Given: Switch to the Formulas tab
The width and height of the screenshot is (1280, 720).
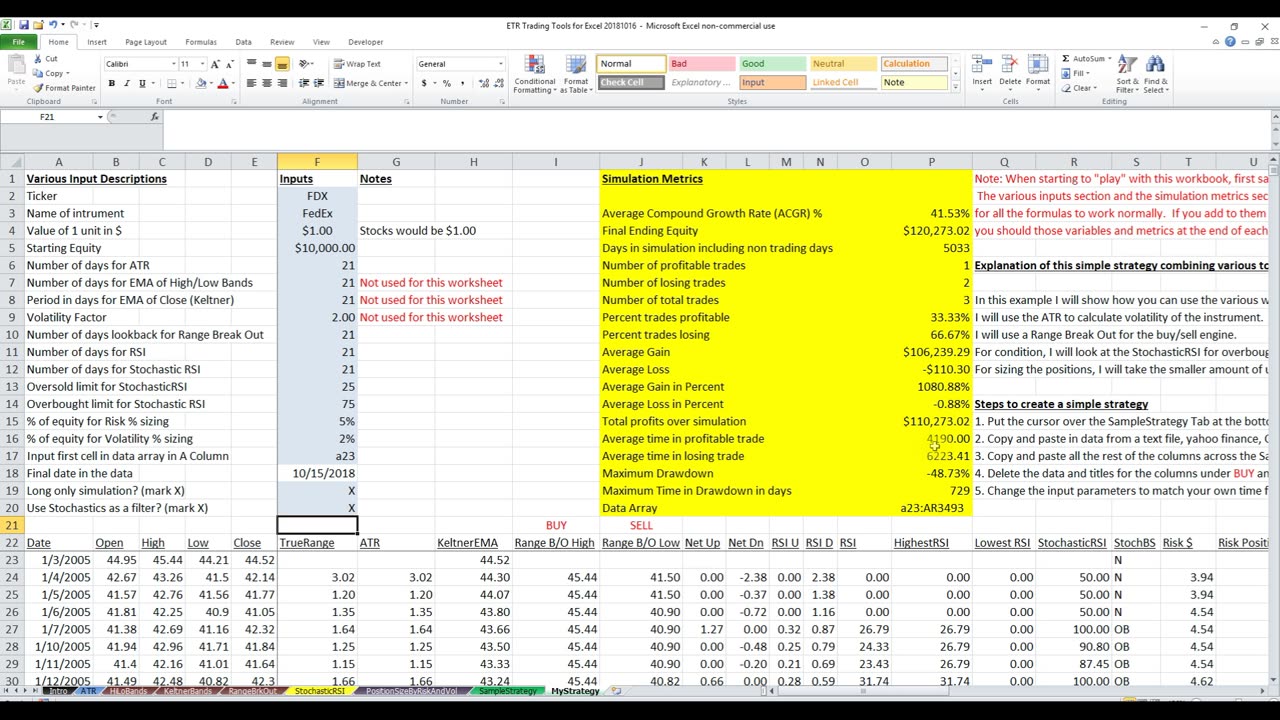Looking at the screenshot, I should coord(201,42).
